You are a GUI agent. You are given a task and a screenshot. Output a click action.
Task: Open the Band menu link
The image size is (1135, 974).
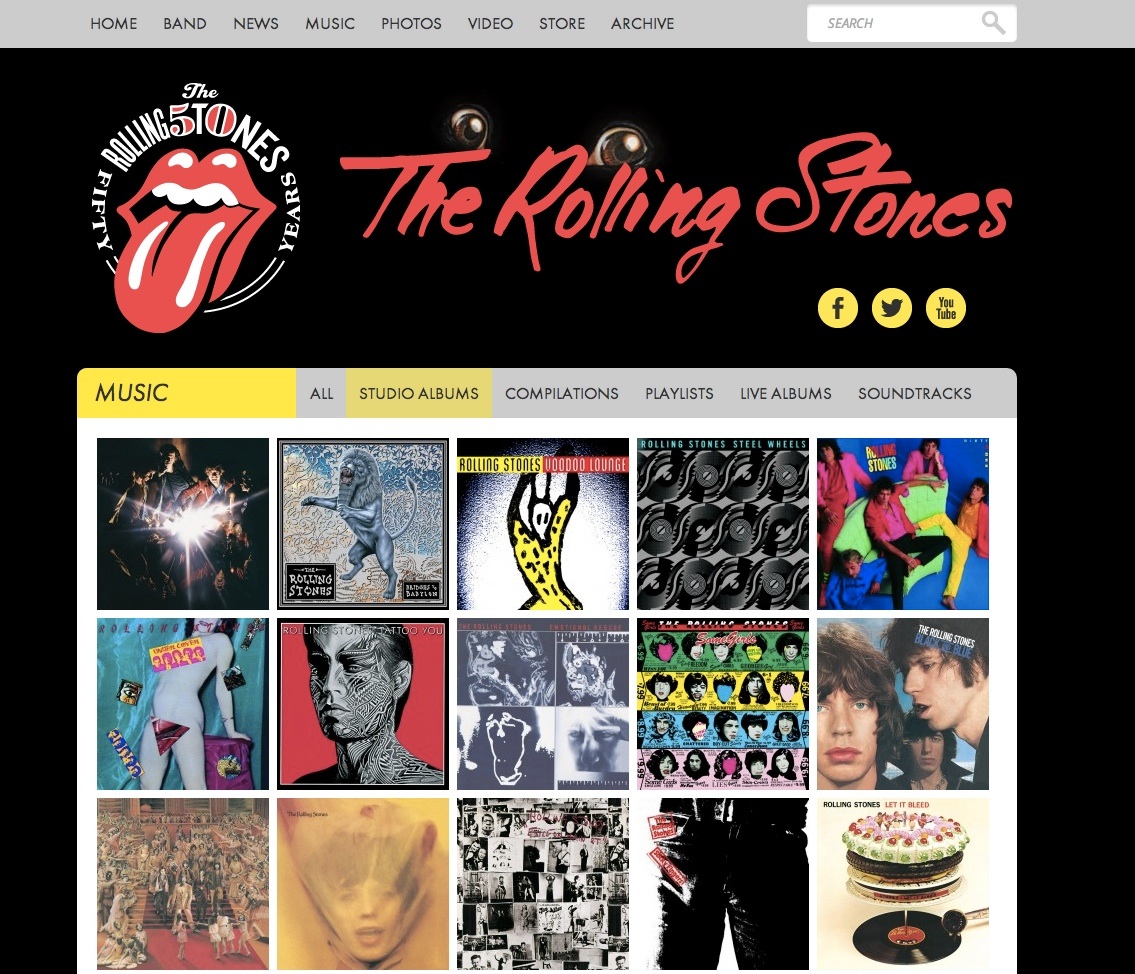pyautogui.click(x=185, y=24)
